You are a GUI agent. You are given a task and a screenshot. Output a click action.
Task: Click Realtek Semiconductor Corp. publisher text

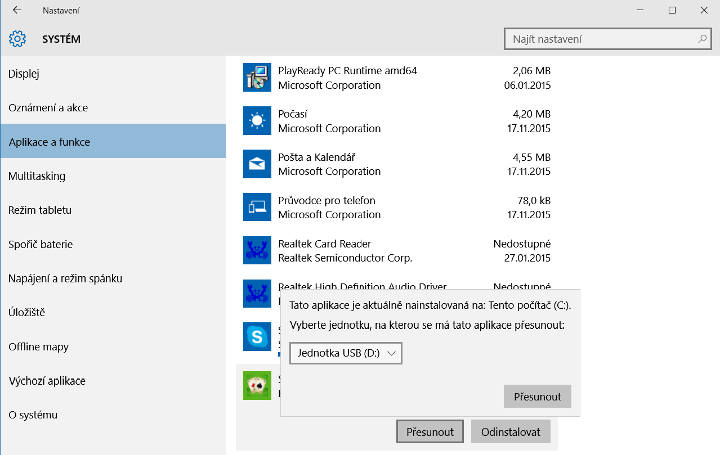[x=345, y=258]
